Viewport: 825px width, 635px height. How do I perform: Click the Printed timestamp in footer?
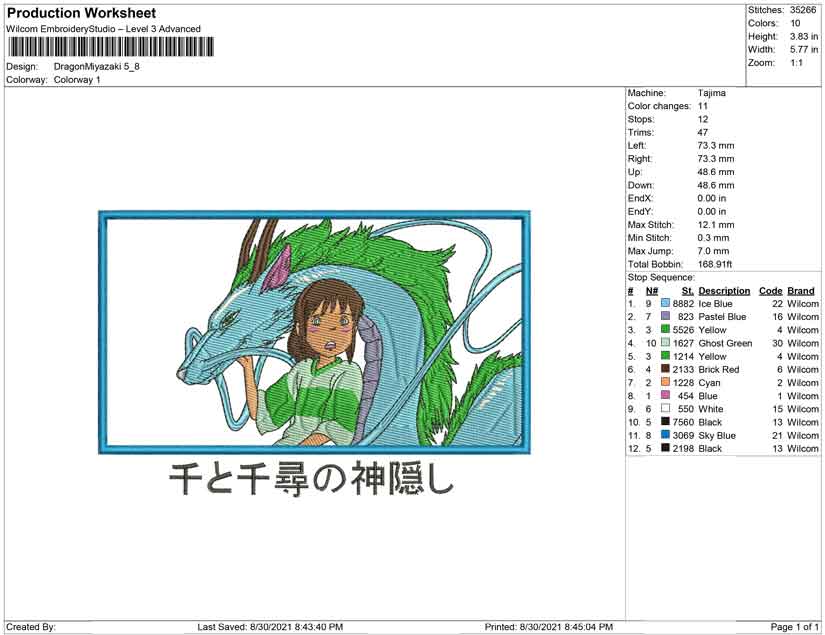549,627
